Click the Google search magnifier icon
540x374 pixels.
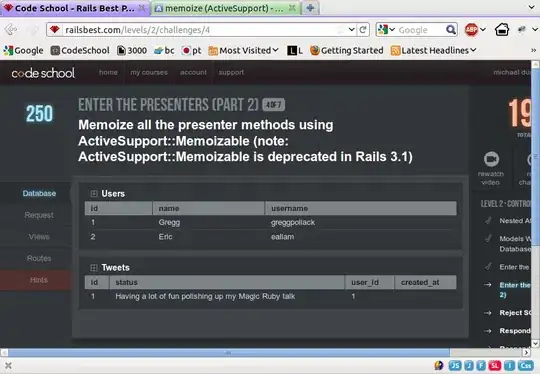click(450, 30)
